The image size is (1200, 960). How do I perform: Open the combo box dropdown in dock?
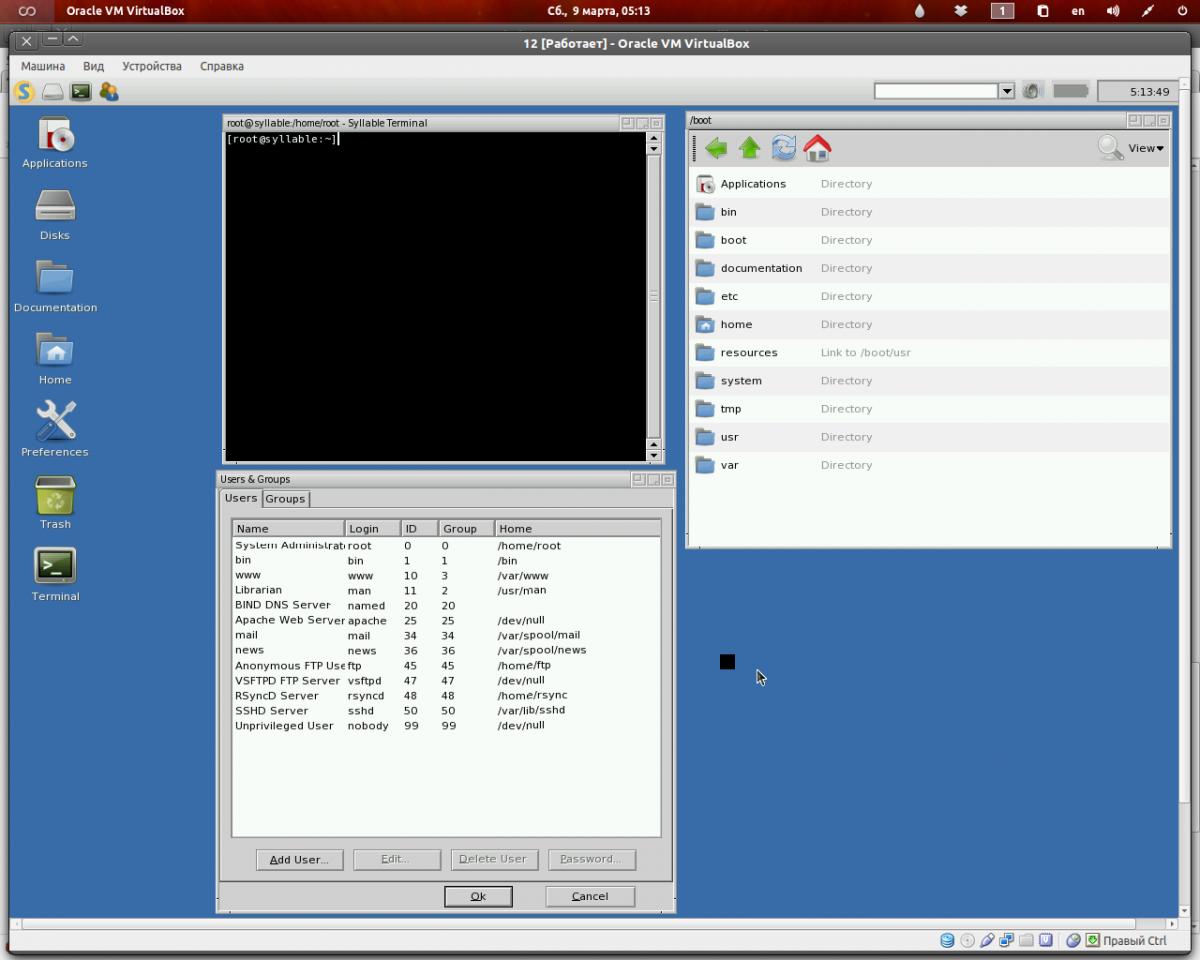tap(1006, 91)
